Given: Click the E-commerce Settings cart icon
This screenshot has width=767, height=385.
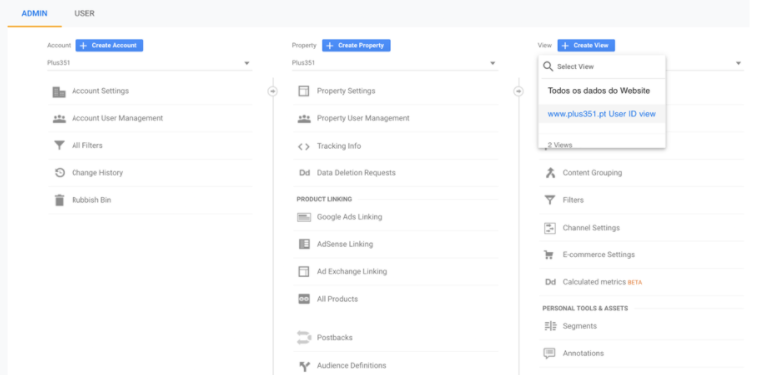Looking at the screenshot, I should coord(549,255).
